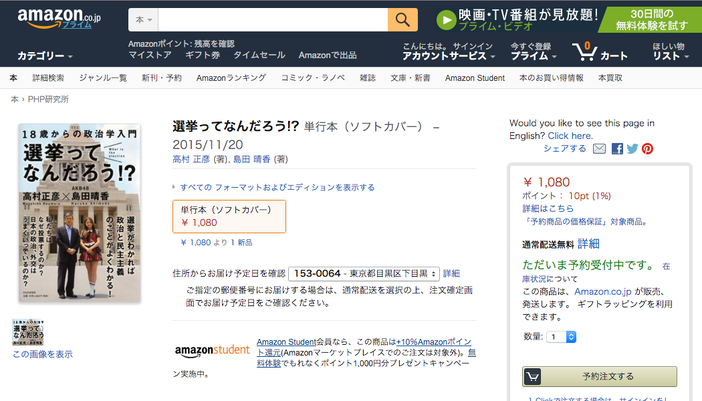Viewport: 702px width, 401px height.
Task: Click the green play icon for Prime Video
Action: pyautogui.click(x=446, y=20)
